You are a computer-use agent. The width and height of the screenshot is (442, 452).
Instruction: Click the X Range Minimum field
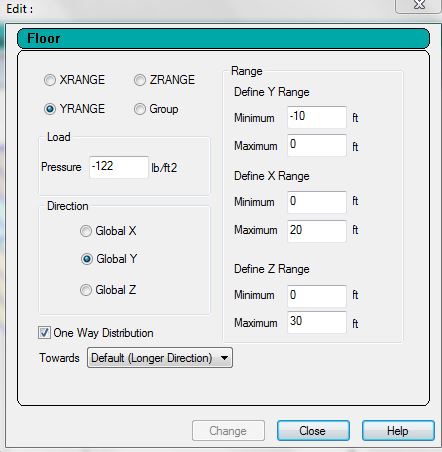[317, 202]
